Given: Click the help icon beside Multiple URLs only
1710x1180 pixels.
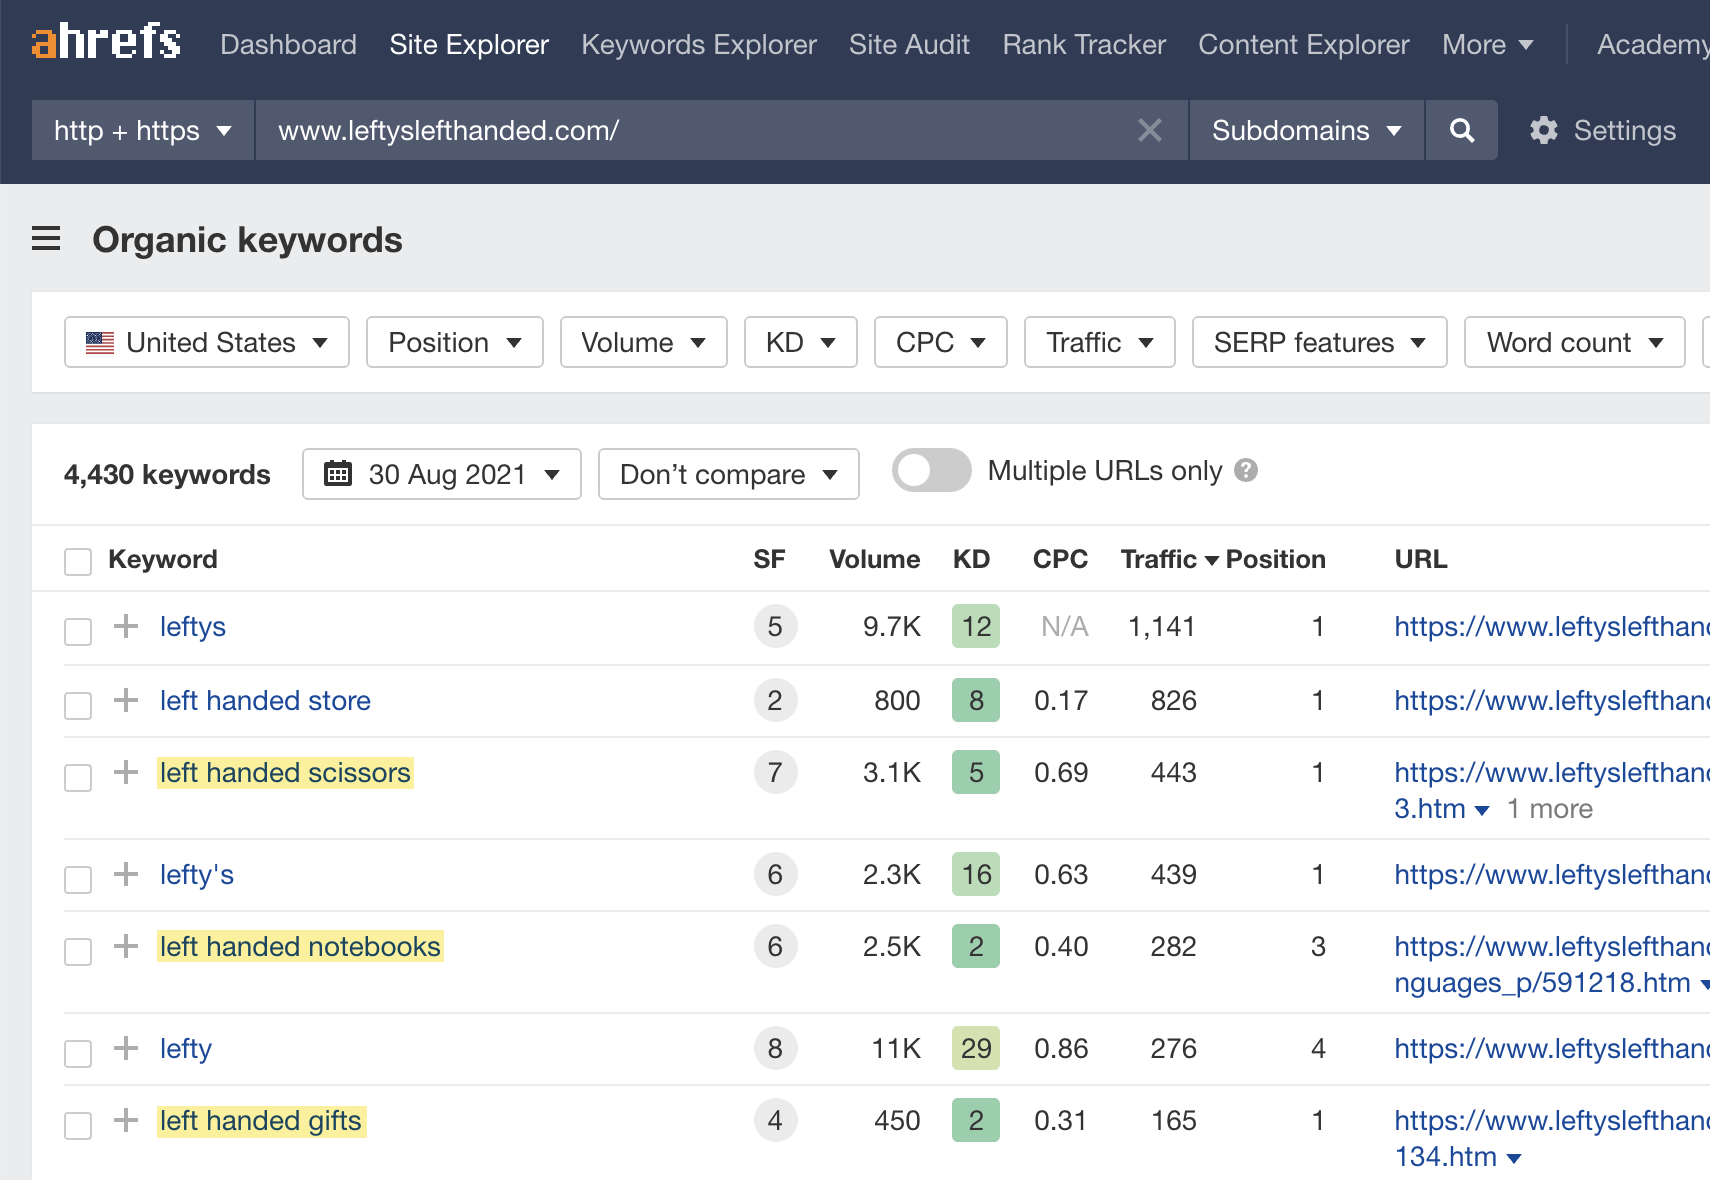Looking at the screenshot, I should pos(1246,470).
